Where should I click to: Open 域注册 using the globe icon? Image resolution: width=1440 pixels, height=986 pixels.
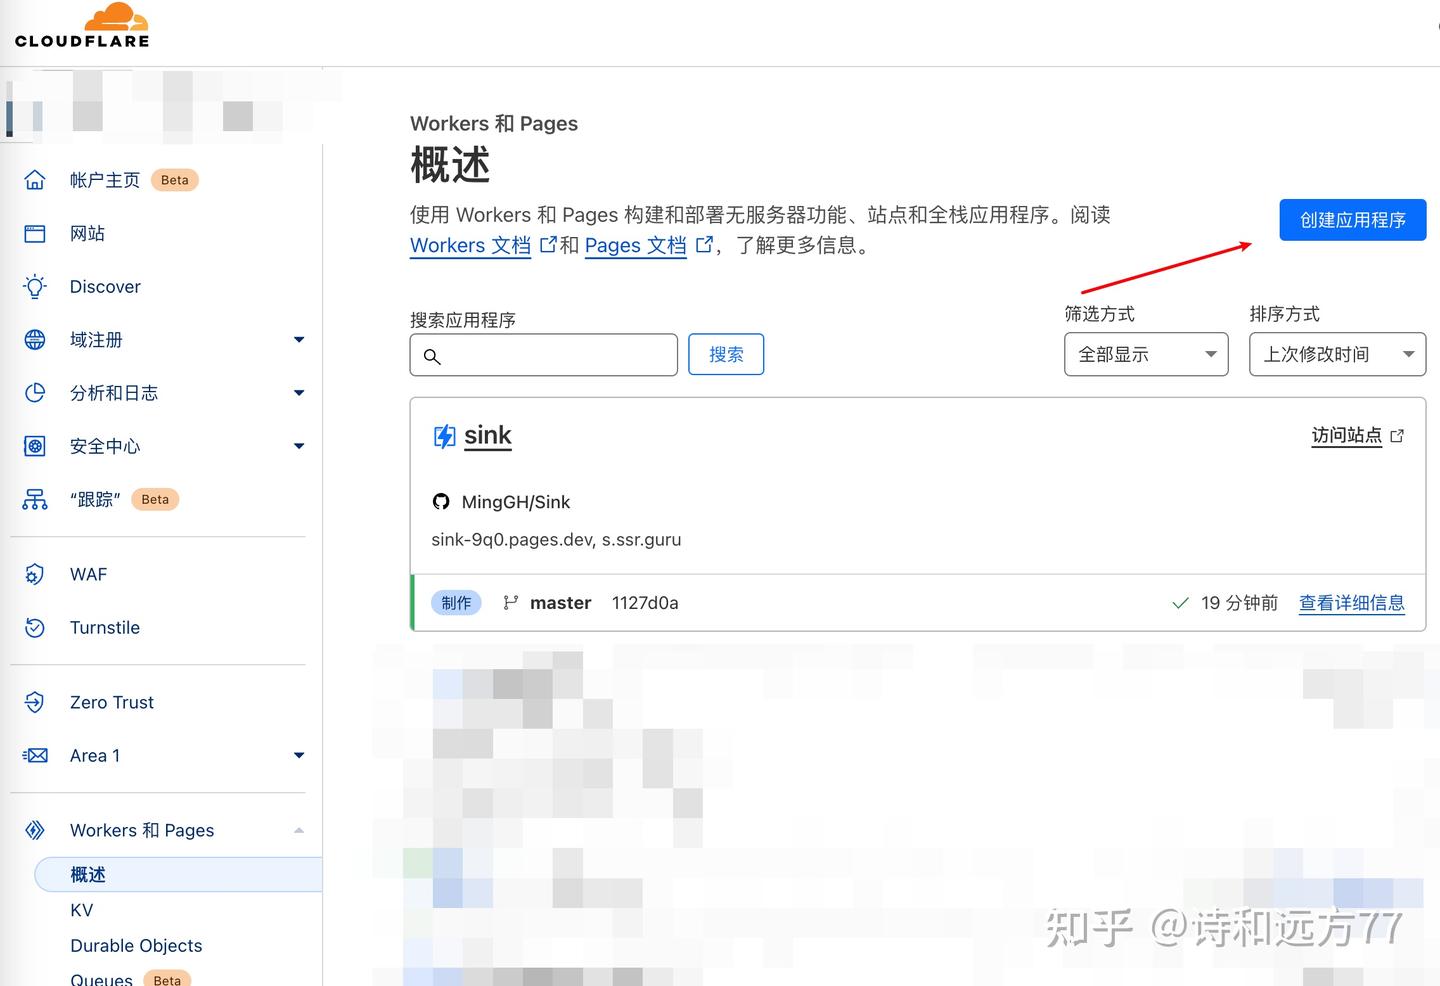click(34, 340)
